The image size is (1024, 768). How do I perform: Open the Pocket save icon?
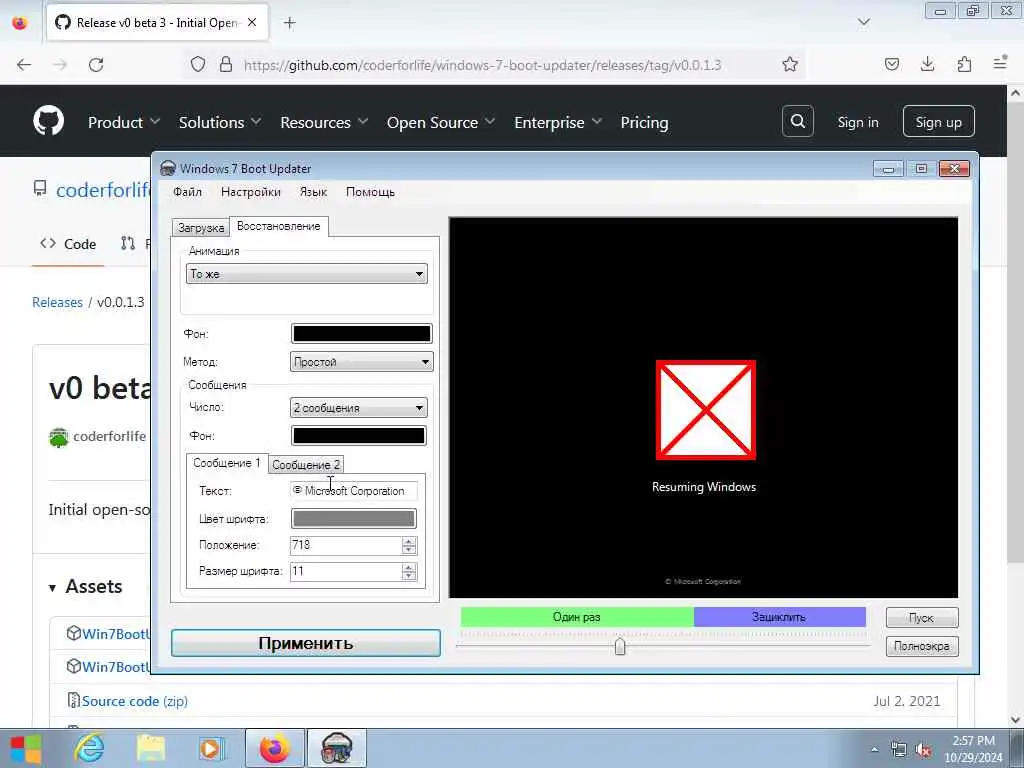pos(891,64)
